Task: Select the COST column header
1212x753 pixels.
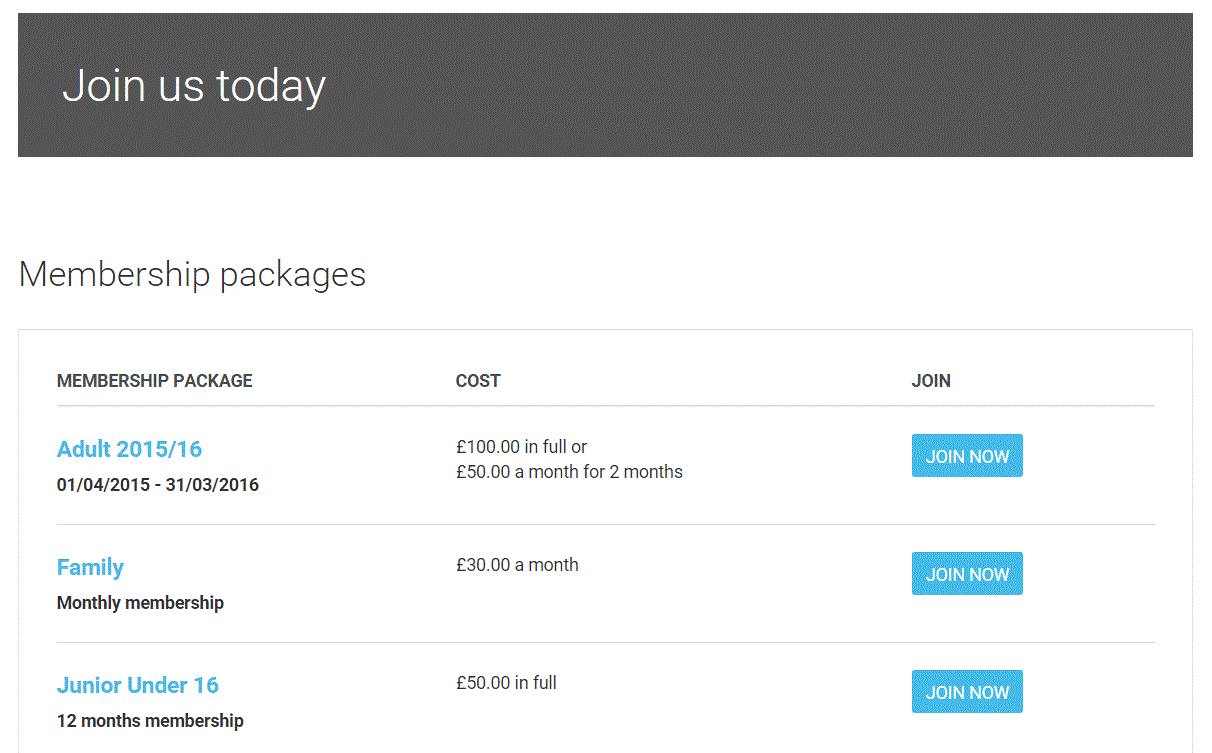Action: 477,381
